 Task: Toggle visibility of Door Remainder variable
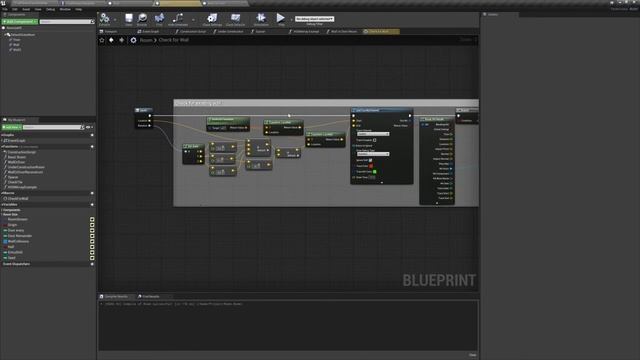tap(92, 236)
